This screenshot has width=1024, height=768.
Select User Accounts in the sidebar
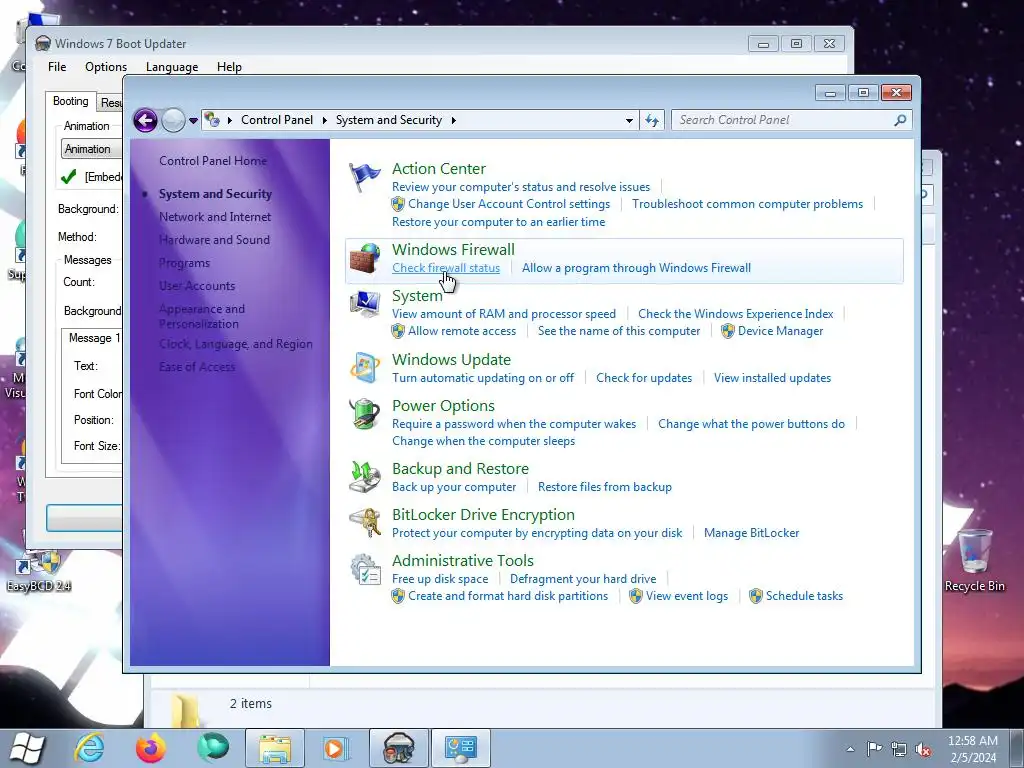click(x=197, y=286)
